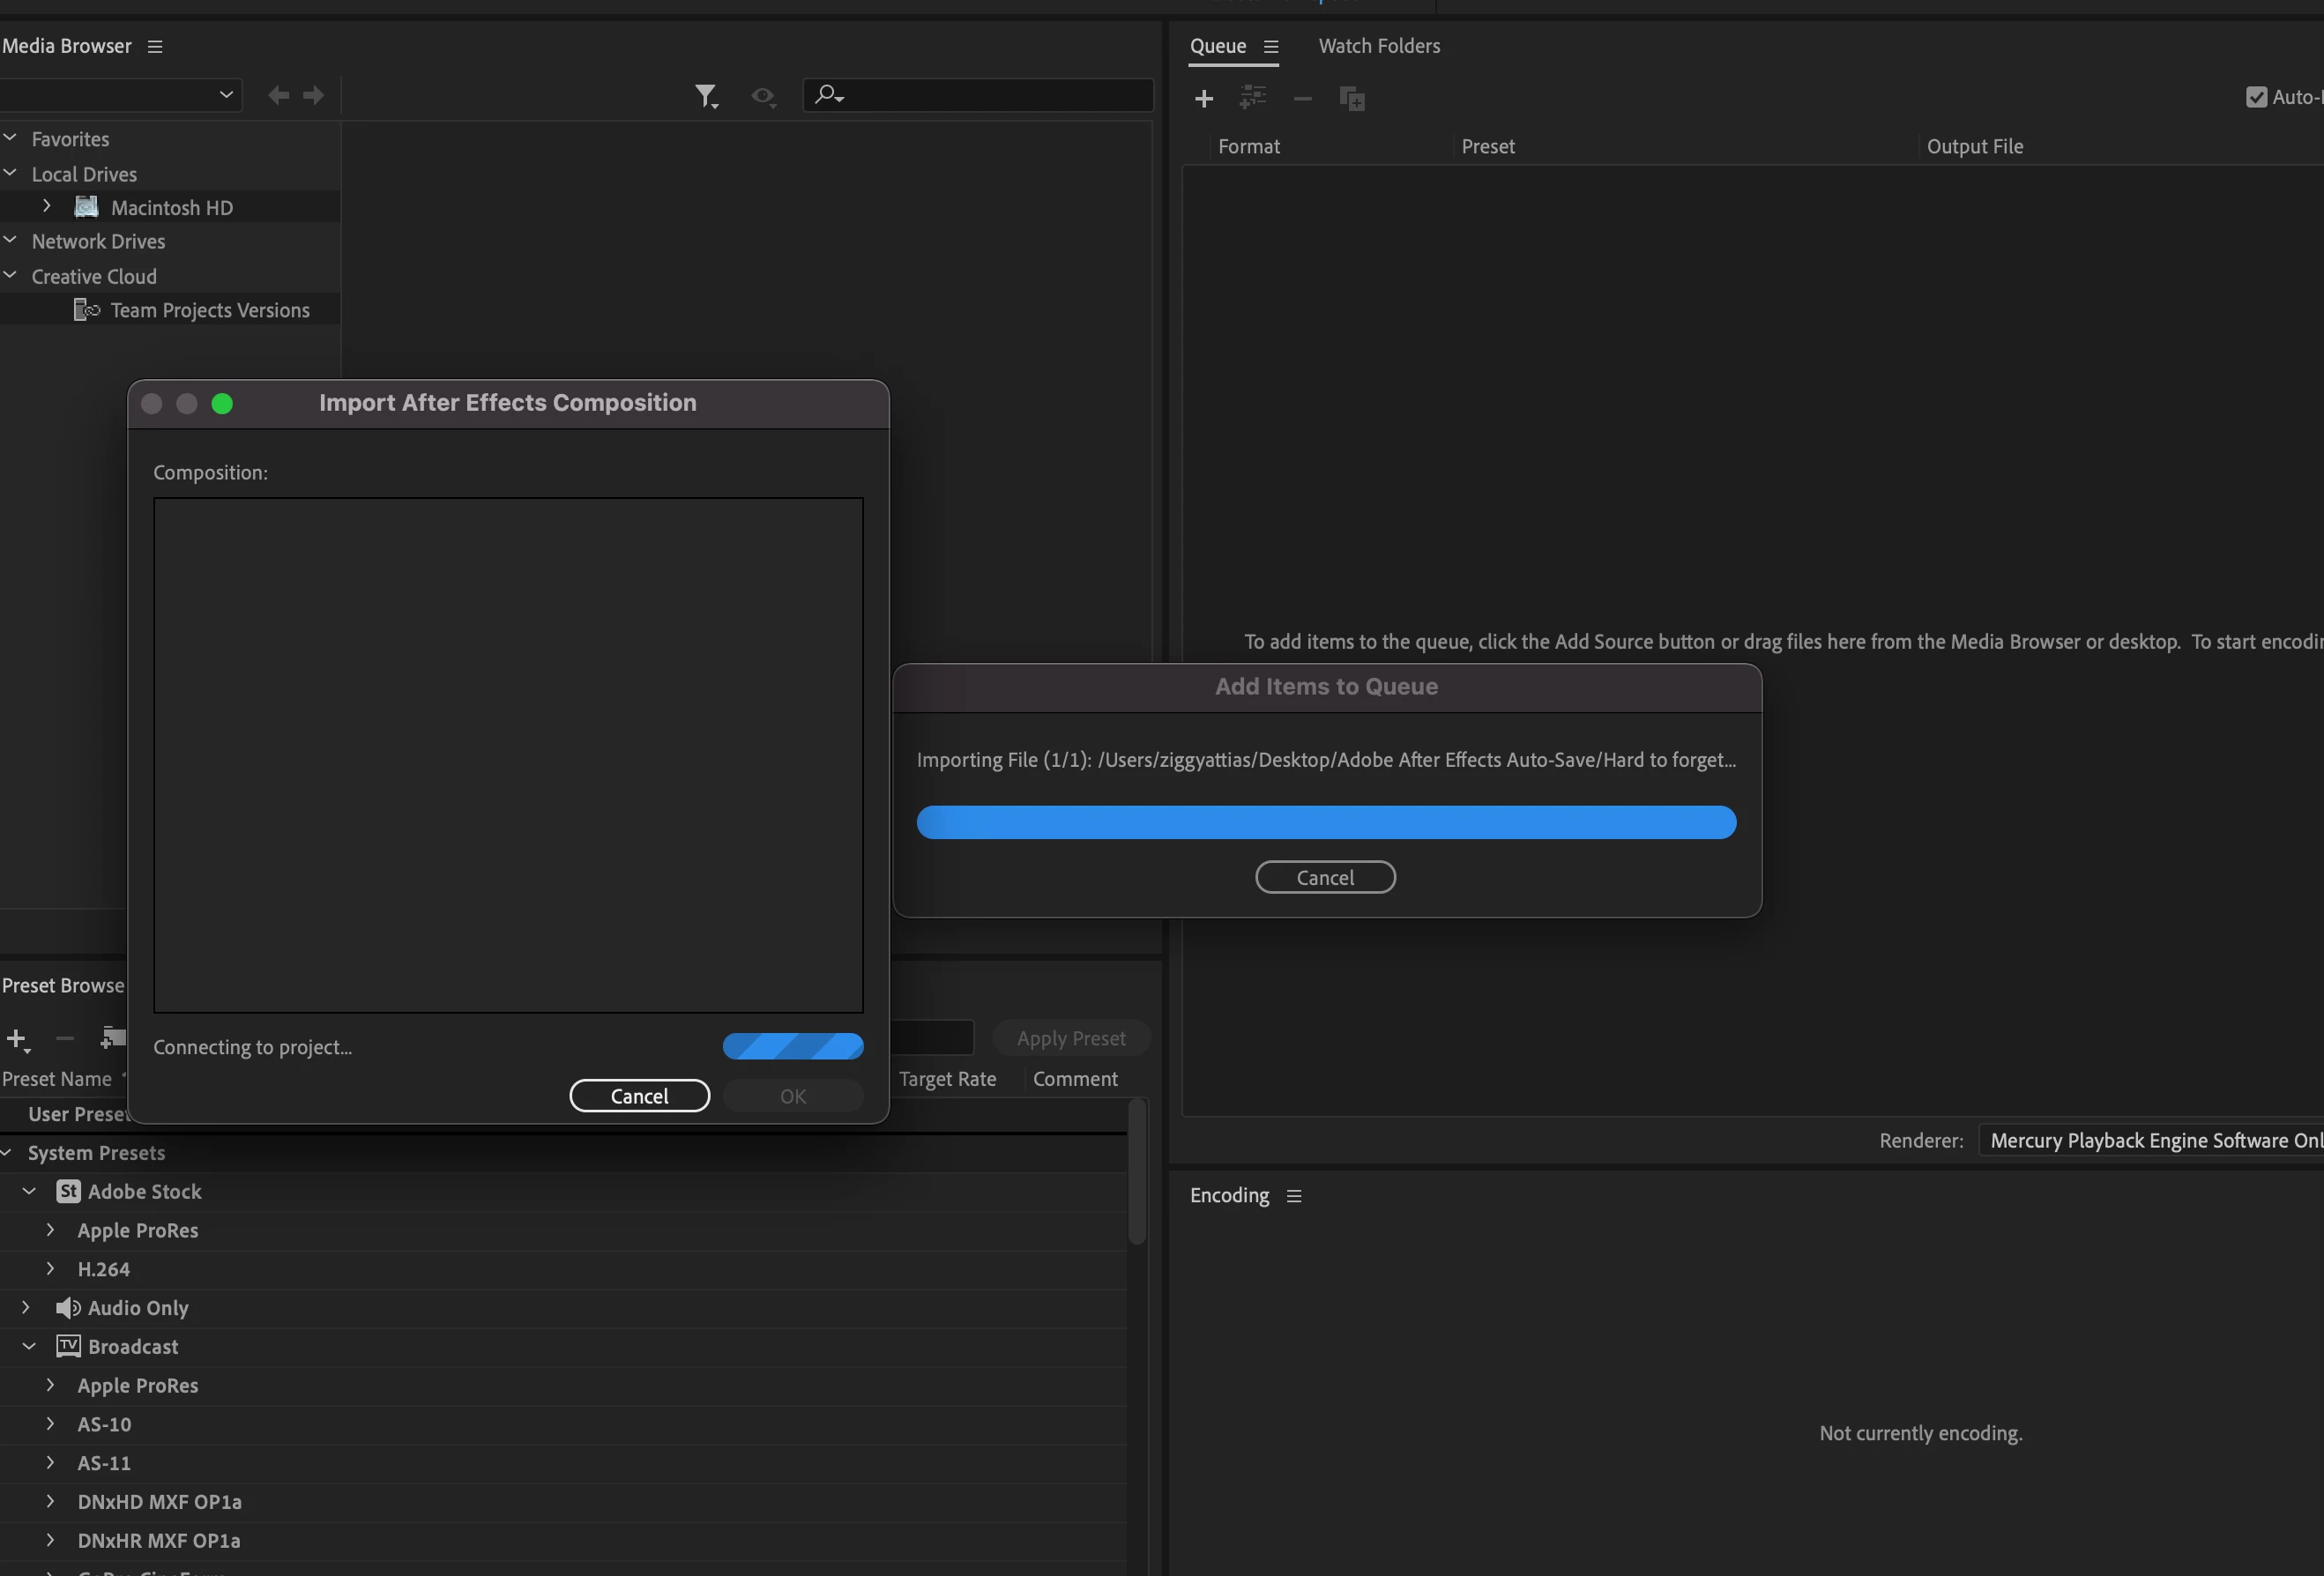Cancel the Import After Effects Composition dialog
The image size is (2324, 1576).
639,1096
